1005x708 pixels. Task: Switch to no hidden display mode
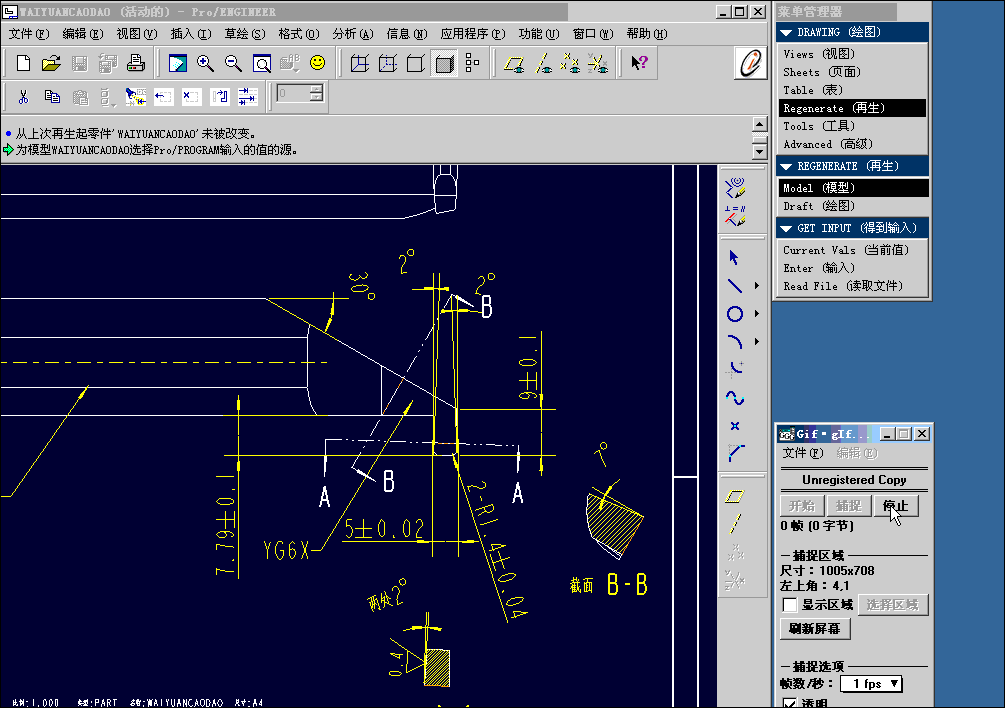[416, 63]
